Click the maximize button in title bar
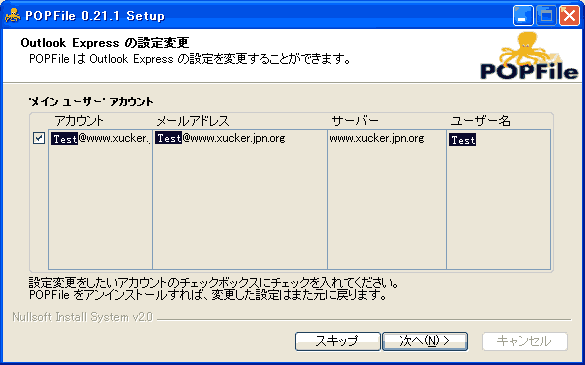 546,16
